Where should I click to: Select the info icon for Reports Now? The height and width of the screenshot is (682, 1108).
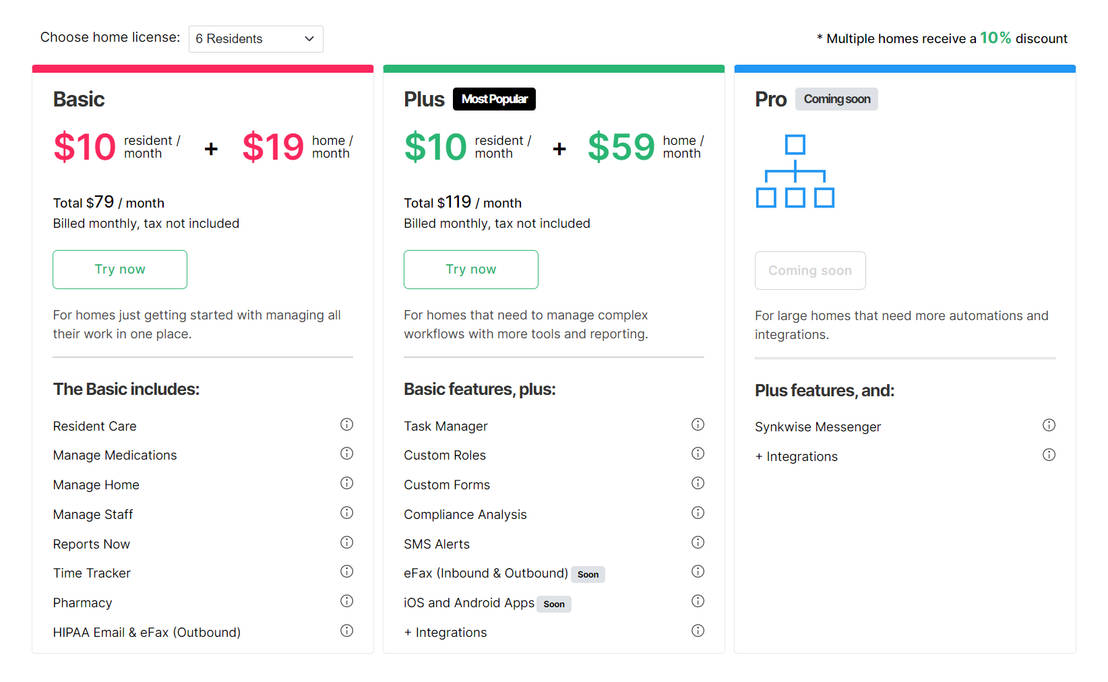(346, 542)
